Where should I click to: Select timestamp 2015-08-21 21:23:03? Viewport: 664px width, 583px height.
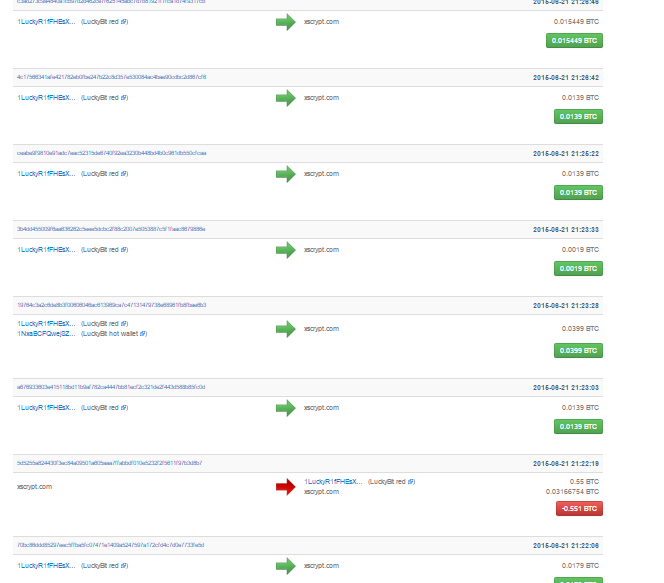pyautogui.click(x=566, y=388)
